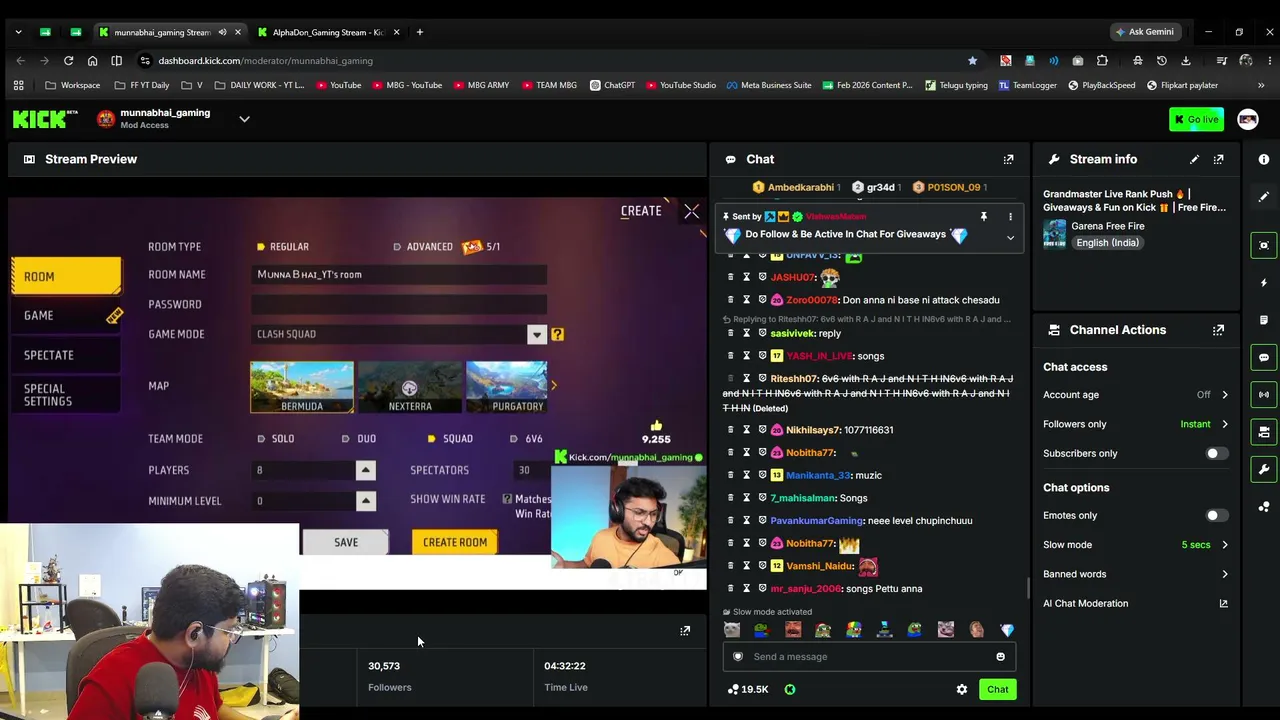Image resolution: width=1280 pixels, height=720 pixels.
Task: Open the profile avatar menu
Action: (1248, 119)
